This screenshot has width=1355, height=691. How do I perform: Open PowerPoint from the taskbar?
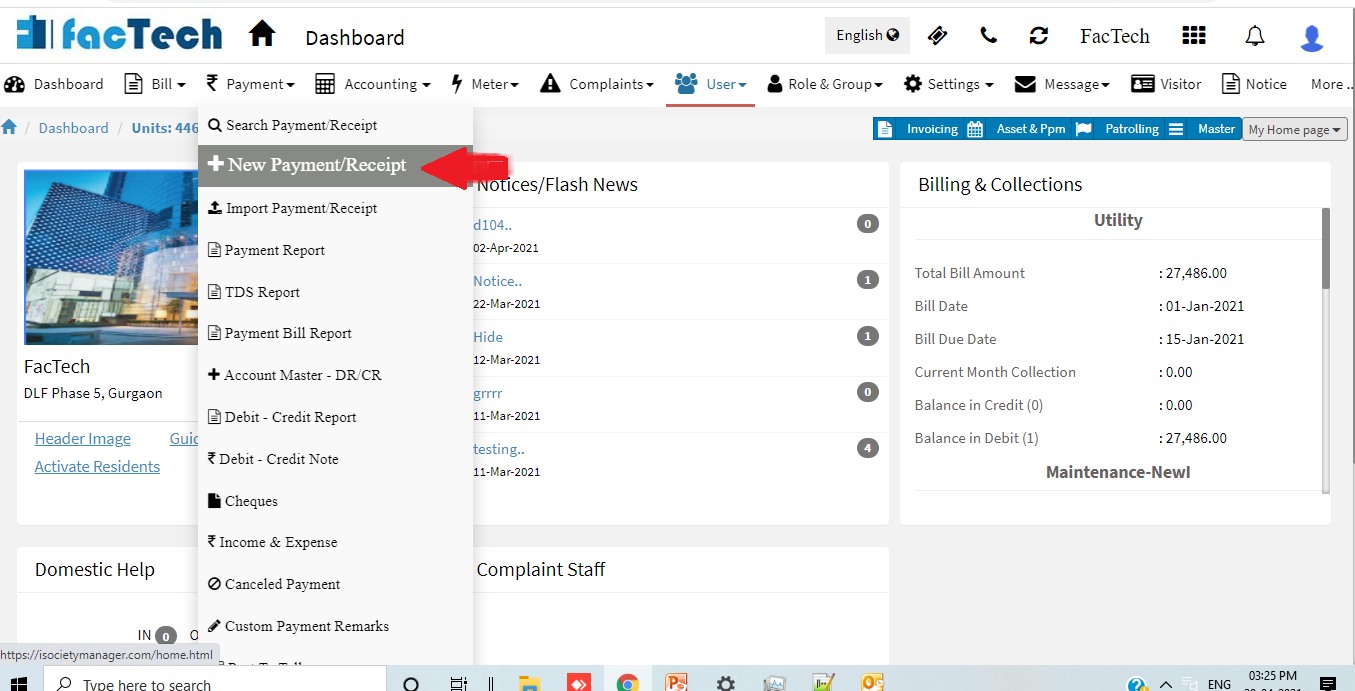tap(677, 684)
